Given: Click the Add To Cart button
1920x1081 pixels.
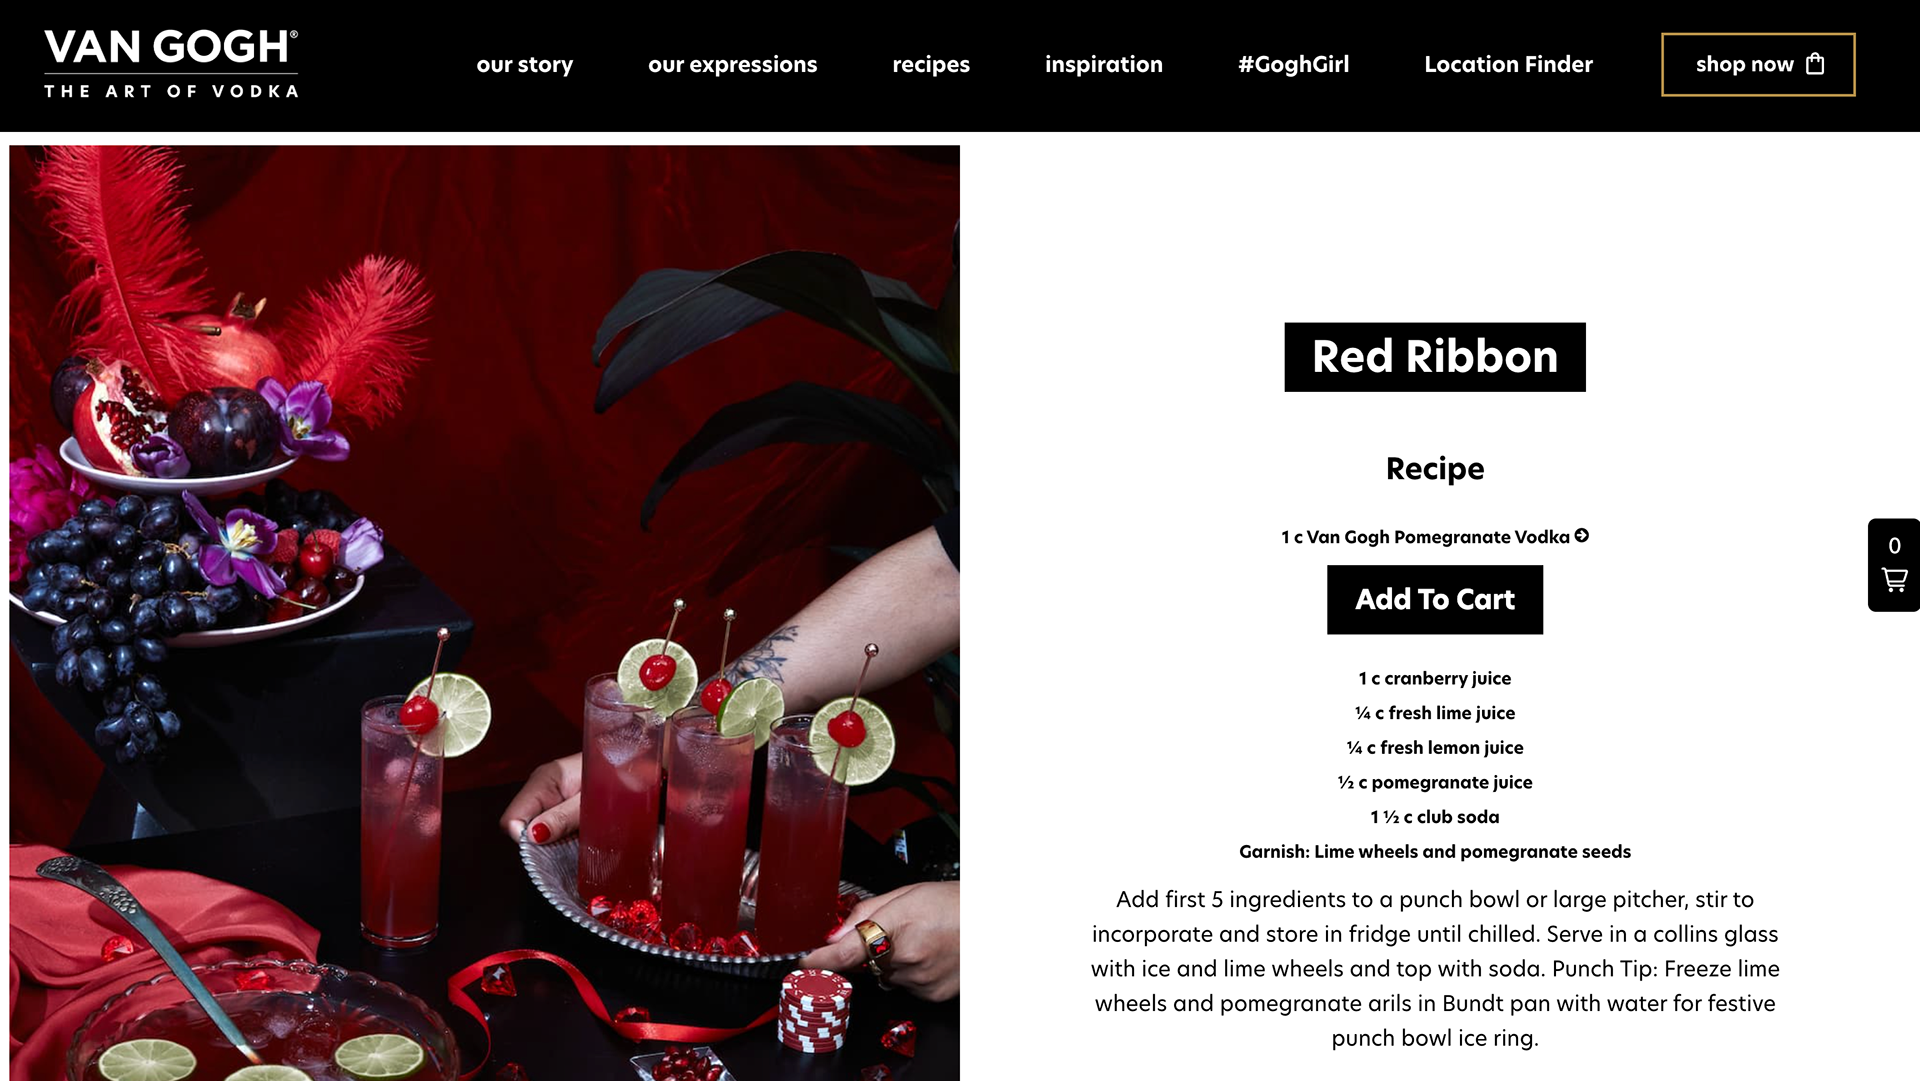Looking at the screenshot, I should tap(1435, 600).
